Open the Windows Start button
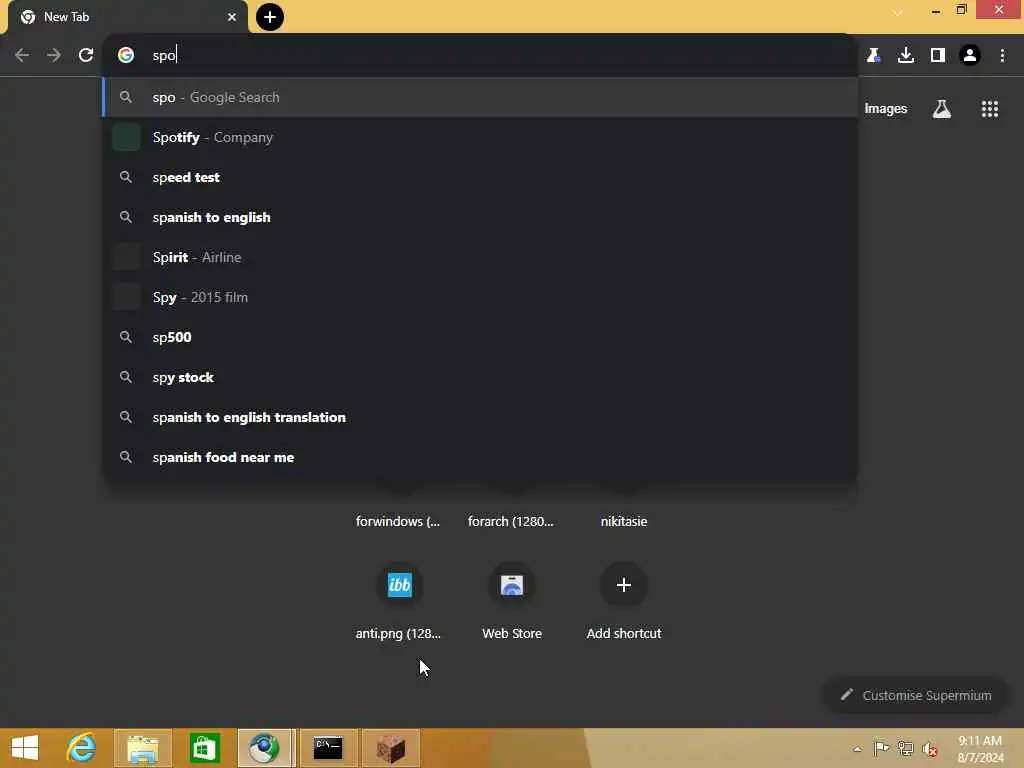This screenshot has height=768, width=1024. coord(25,748)
